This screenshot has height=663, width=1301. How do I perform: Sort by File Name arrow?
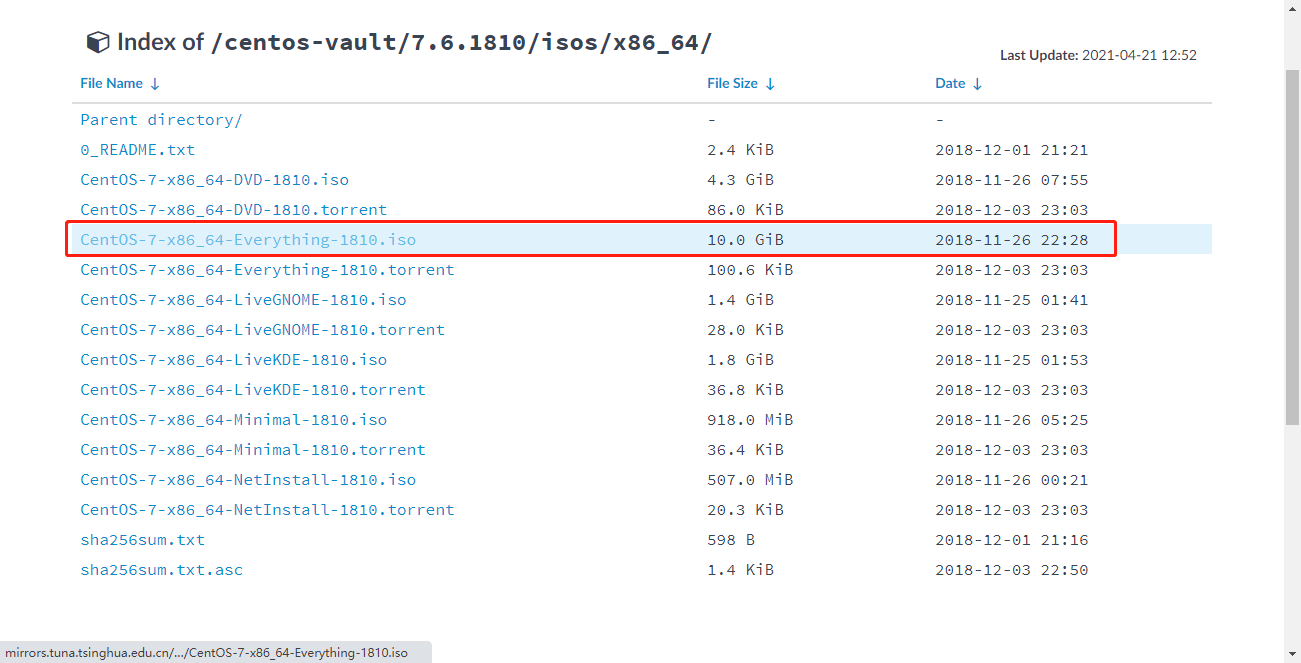[155, 84]
